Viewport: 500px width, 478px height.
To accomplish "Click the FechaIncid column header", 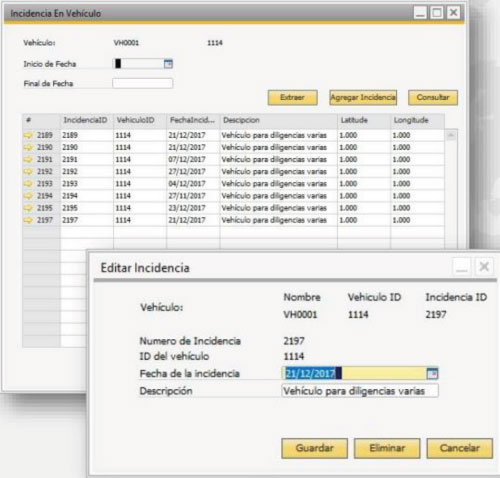I will coord(193,120).
